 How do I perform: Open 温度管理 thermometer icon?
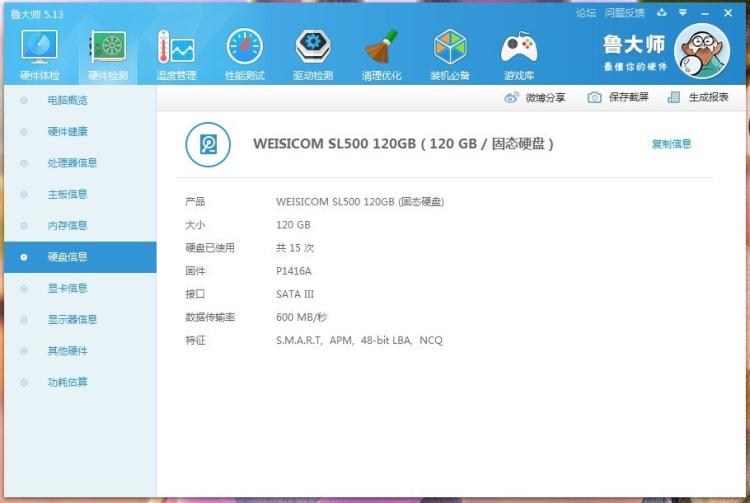pos(176,46)
